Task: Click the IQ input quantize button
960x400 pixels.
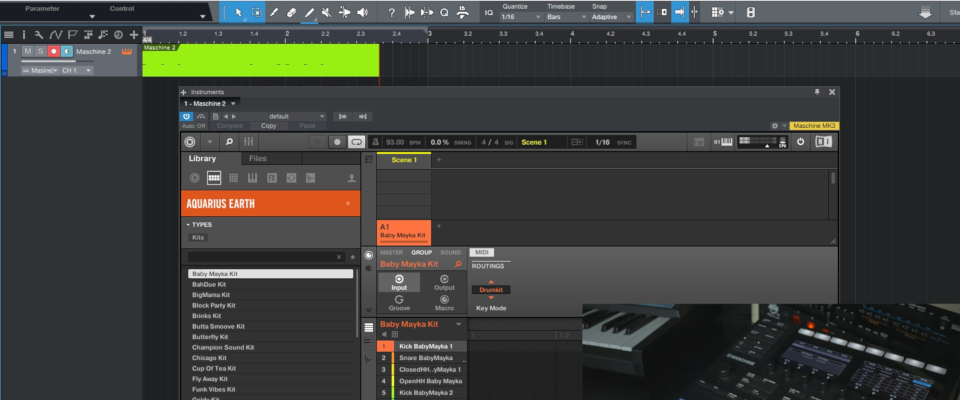Action: coord(489,12)
